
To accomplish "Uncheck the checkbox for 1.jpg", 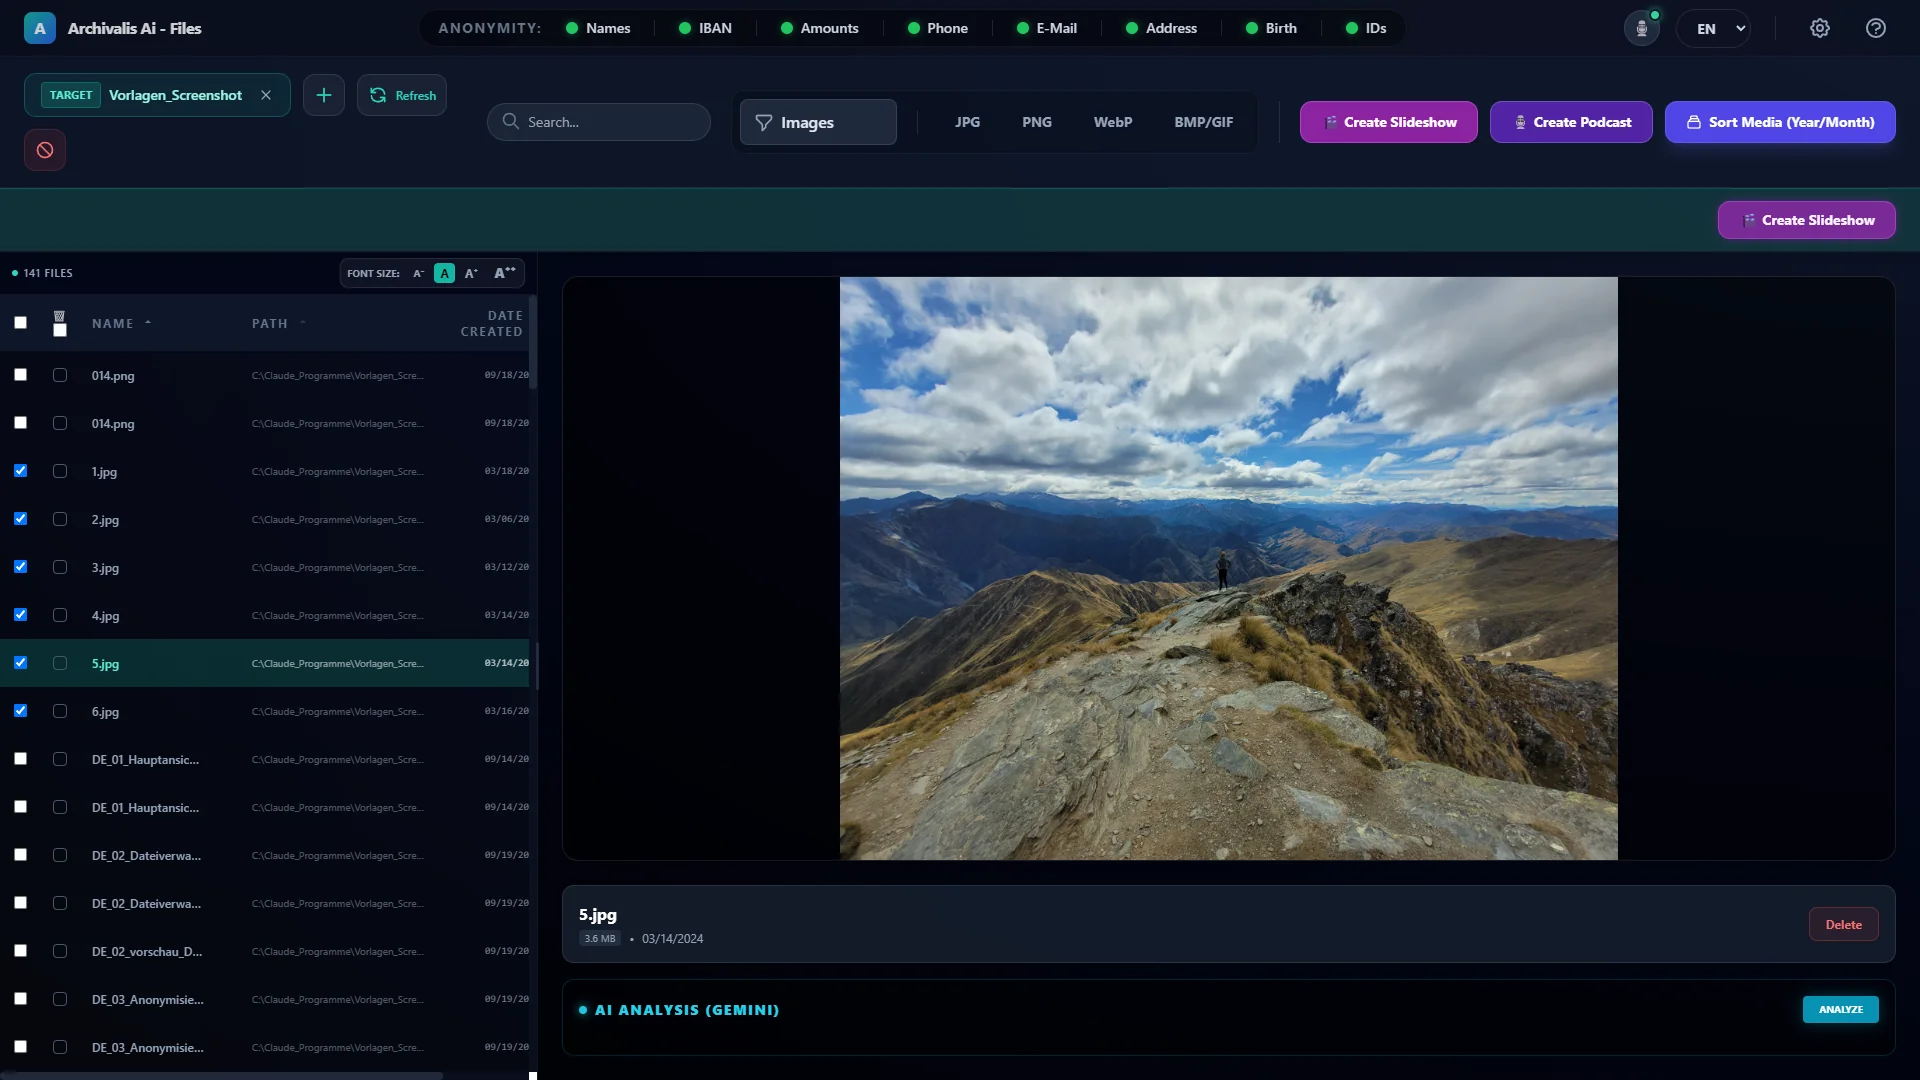I will 20,470.
